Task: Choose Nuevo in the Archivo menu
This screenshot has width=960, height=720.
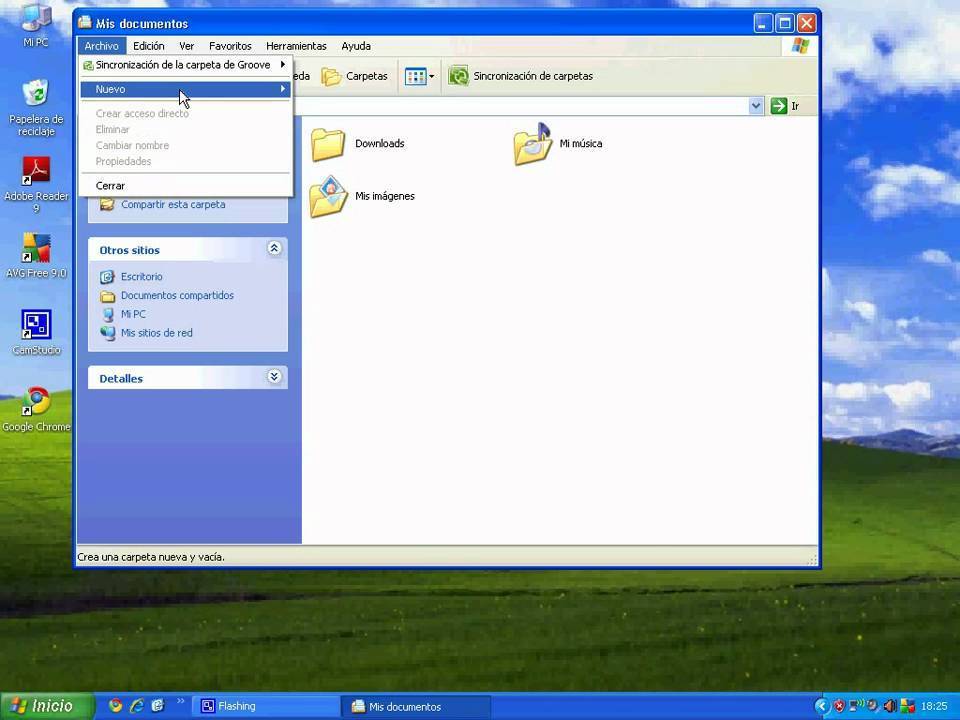Action: (111, 89)
